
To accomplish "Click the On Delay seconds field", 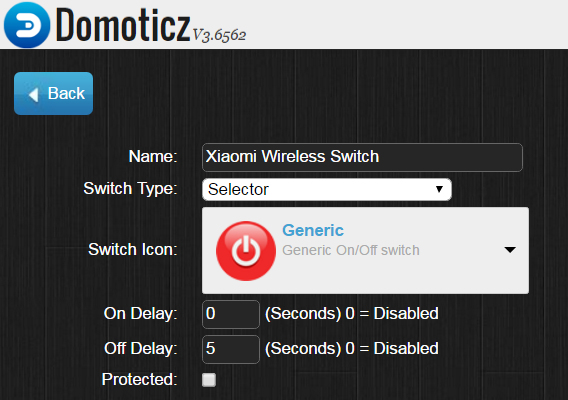I will [231, 314].
